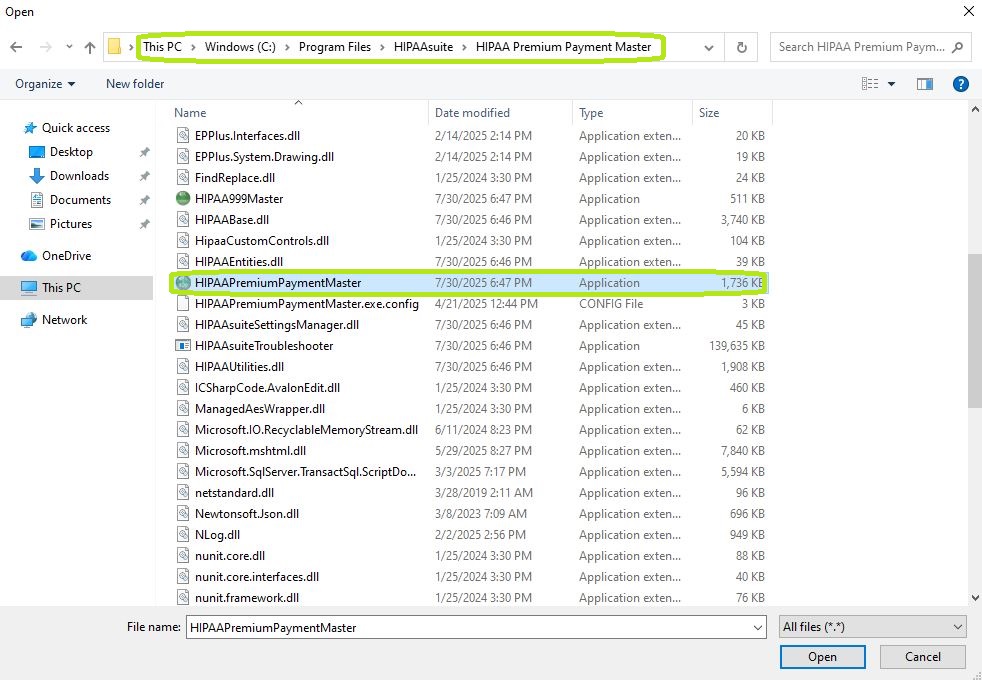Click the search magnifier icon
982x680 pixels.
pos(957,47)
